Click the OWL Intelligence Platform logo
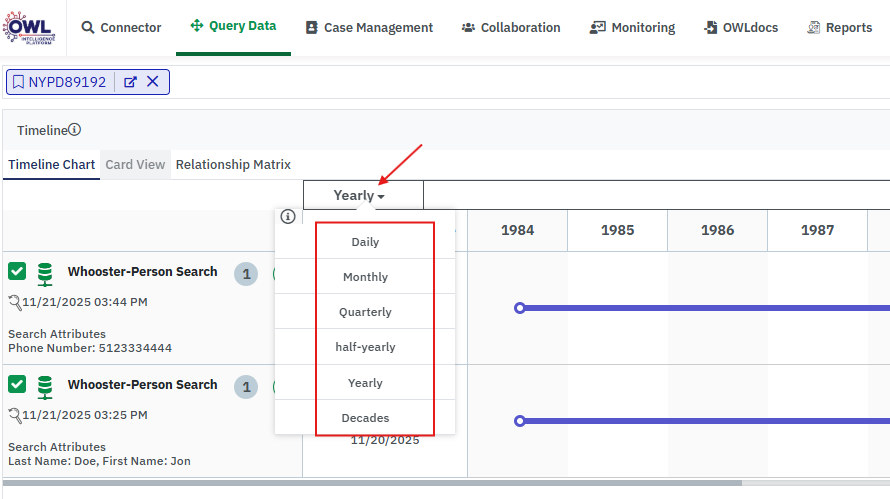Image resolution: width=890 pixels, height=499 pixels. click(x=29, y=26)
